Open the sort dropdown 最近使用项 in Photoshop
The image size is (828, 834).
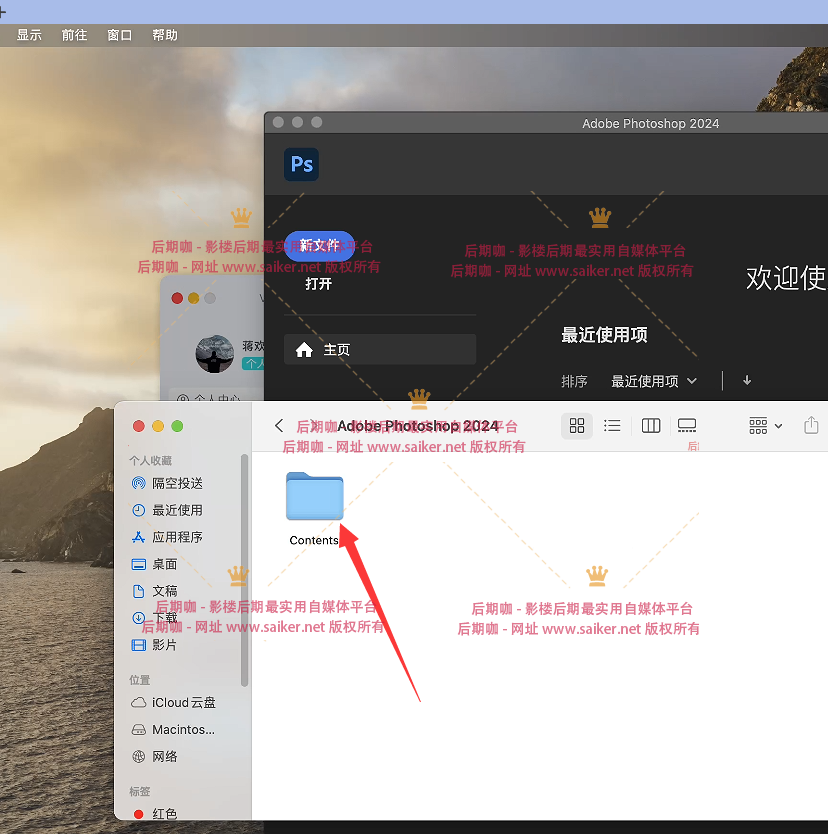(x=654, y=381)
